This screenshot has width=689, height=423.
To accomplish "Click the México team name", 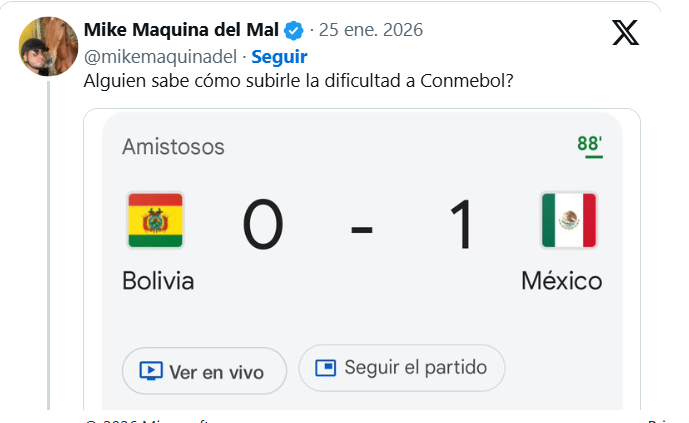I will point(562,281).
